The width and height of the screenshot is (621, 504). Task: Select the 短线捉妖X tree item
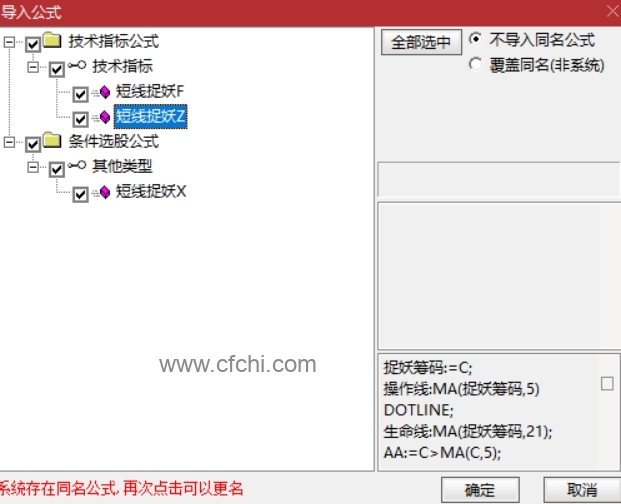coord(150,192)
